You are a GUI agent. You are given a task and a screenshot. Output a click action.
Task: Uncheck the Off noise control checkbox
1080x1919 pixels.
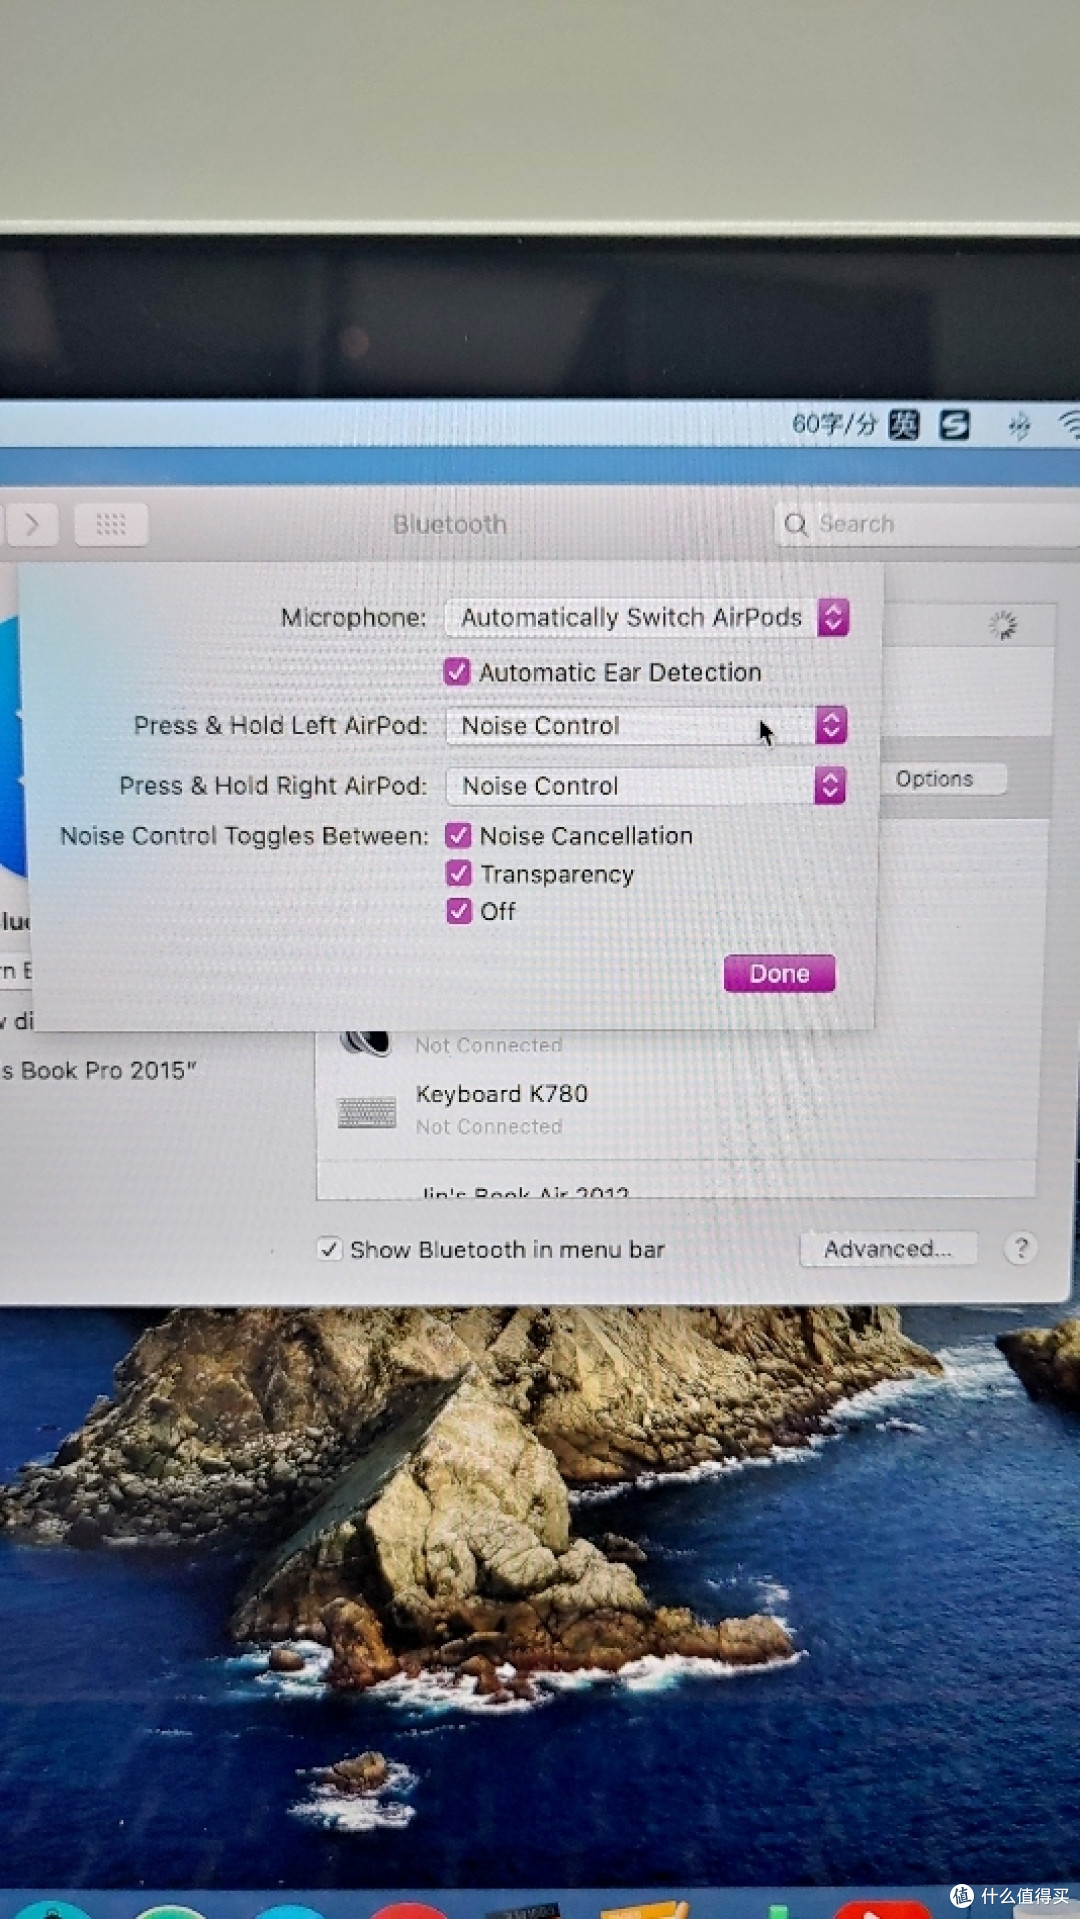click(x=459, y=911)
